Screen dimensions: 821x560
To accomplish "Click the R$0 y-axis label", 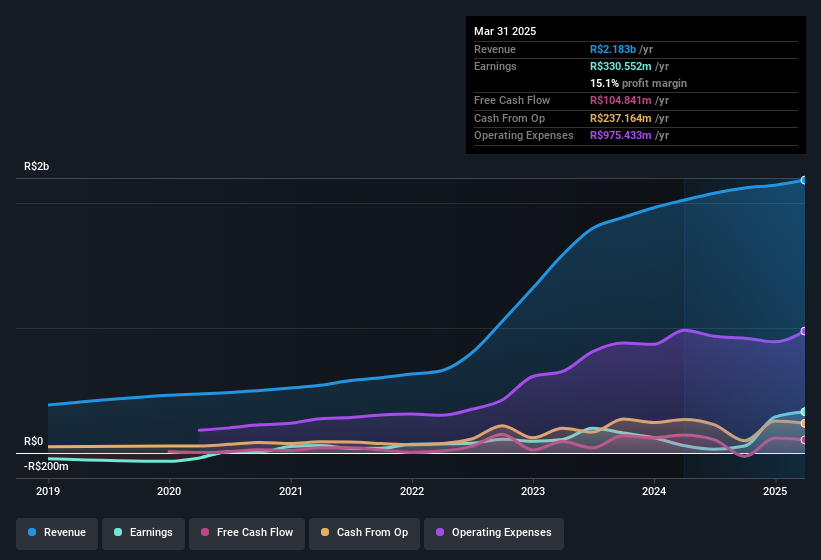I will (x=34, y=442).
